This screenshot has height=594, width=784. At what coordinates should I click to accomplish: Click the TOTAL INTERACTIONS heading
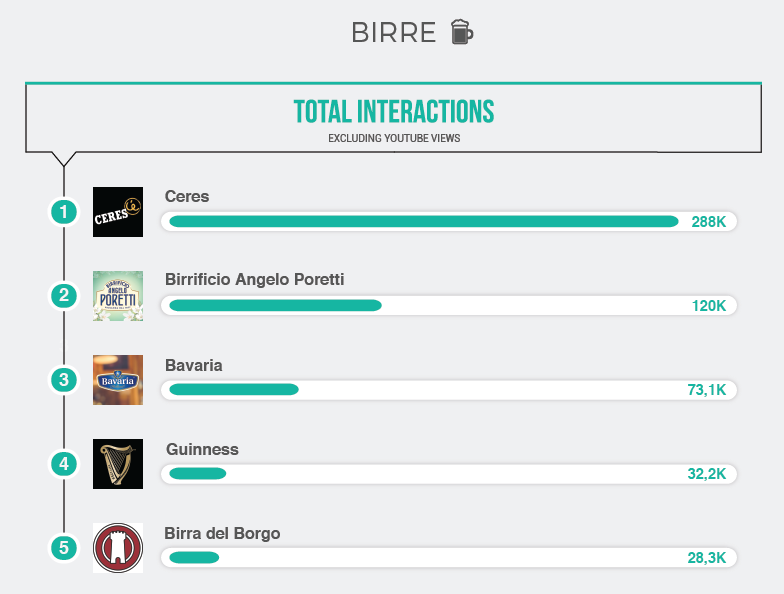394,112
